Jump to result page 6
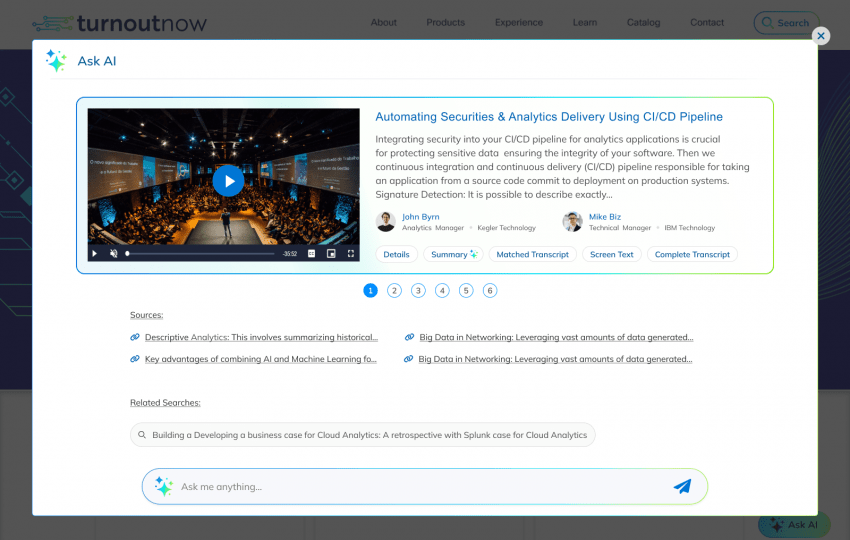Screen dimensions: 850x540 click(490, 291)
